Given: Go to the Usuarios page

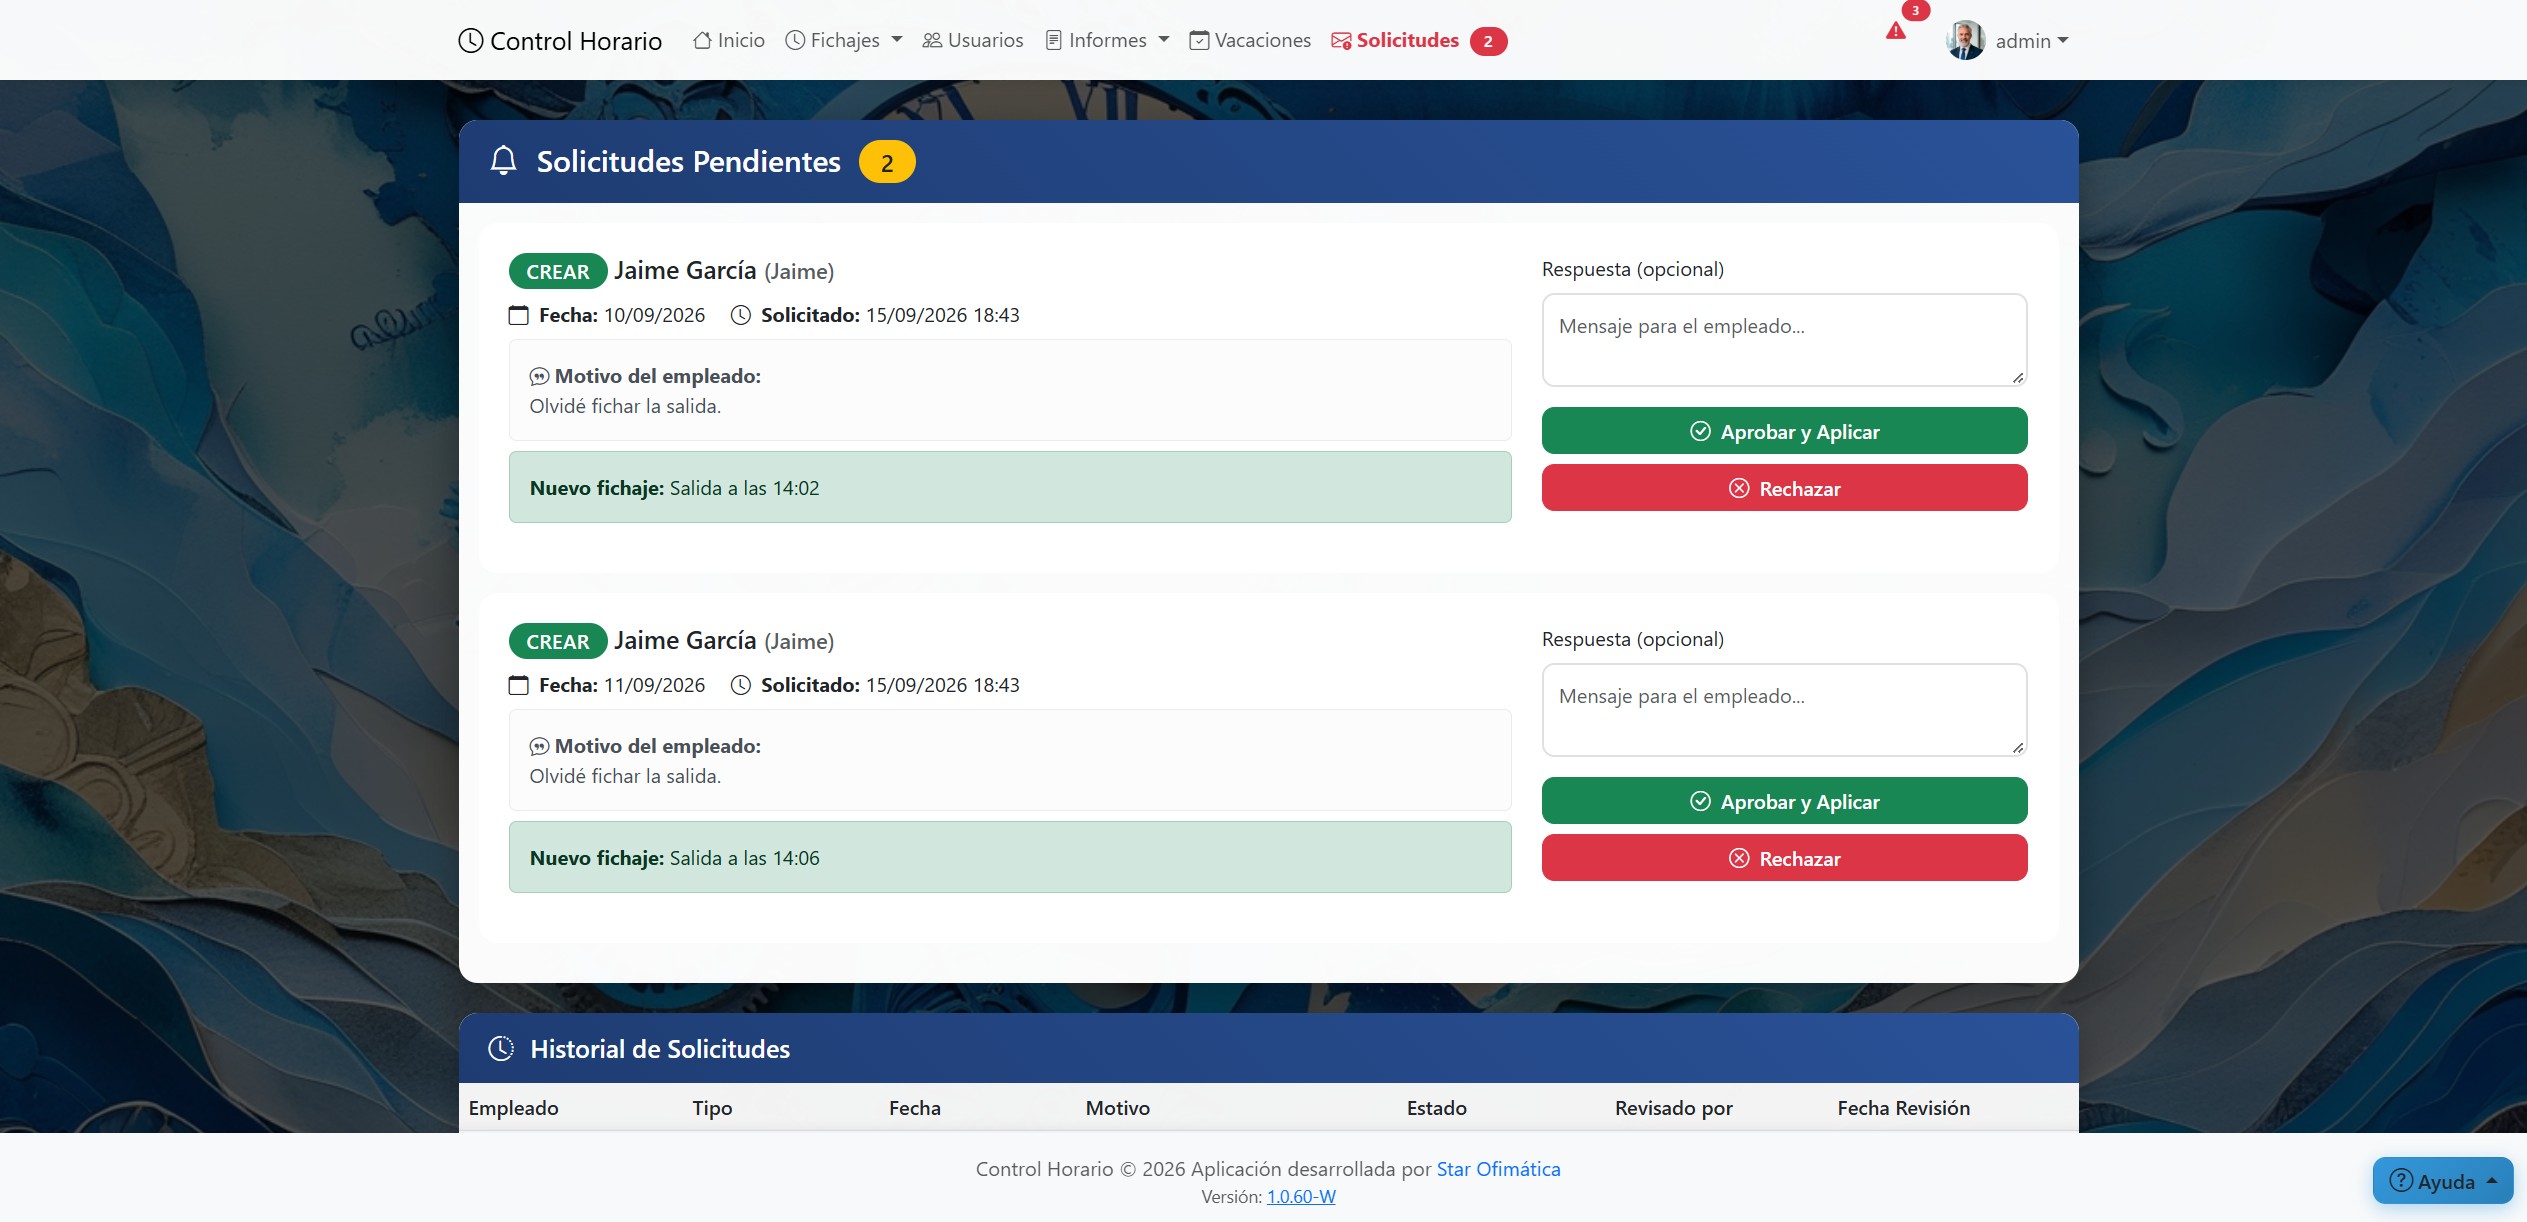Looking at the screenshot, I should [x=973, y=40].
